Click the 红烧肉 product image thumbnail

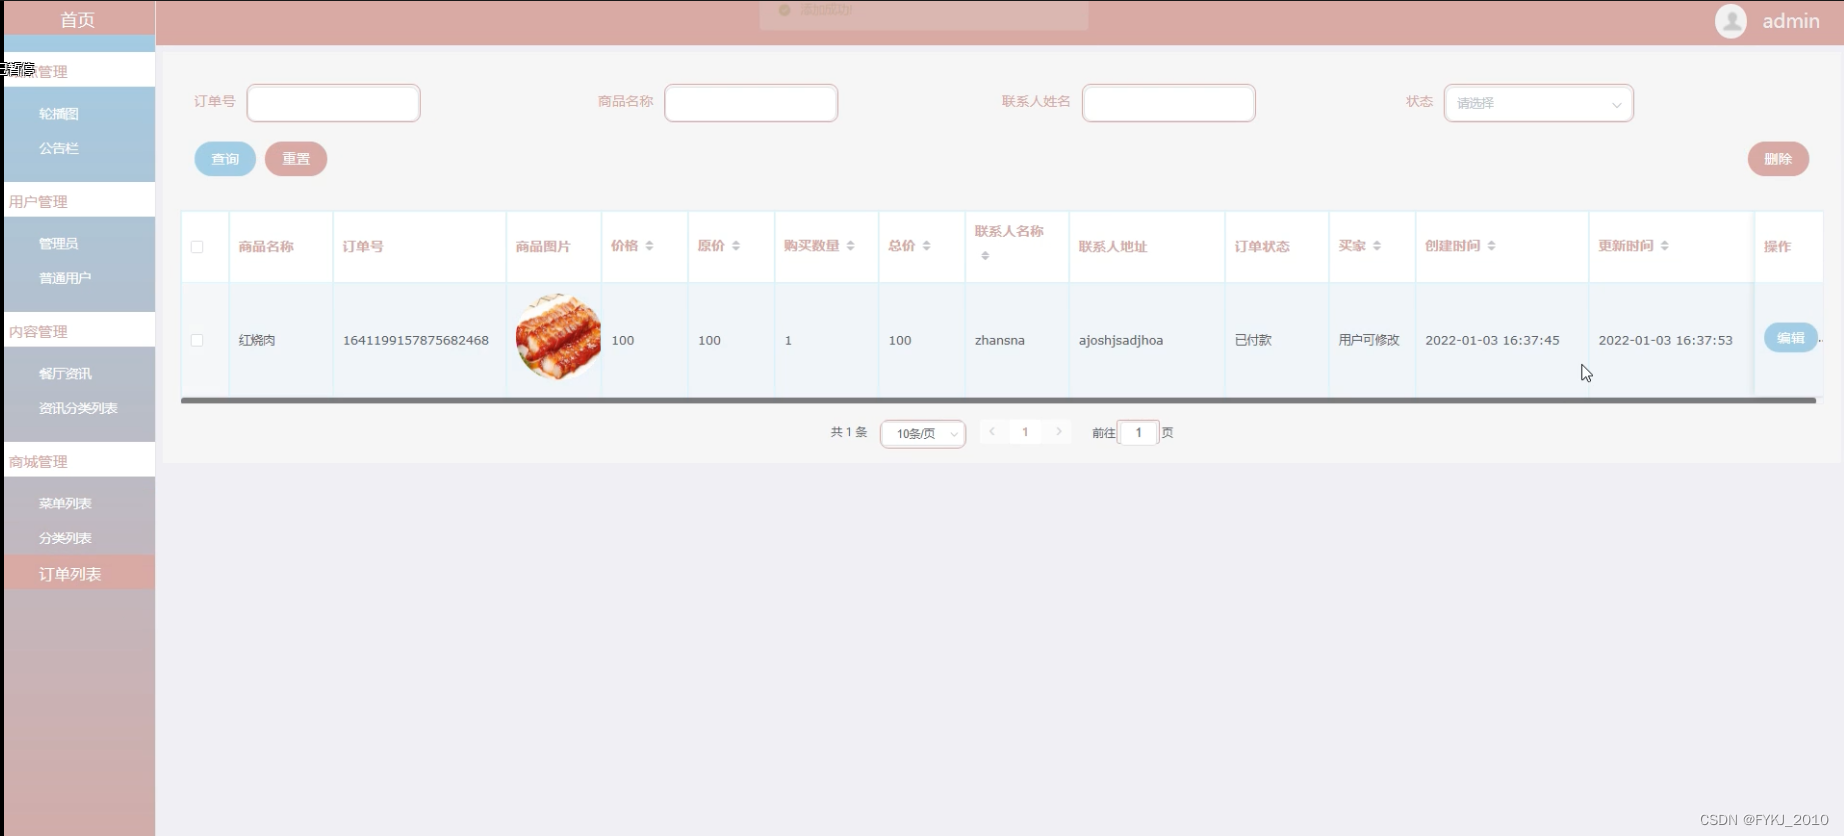click(x=558, y=337)
